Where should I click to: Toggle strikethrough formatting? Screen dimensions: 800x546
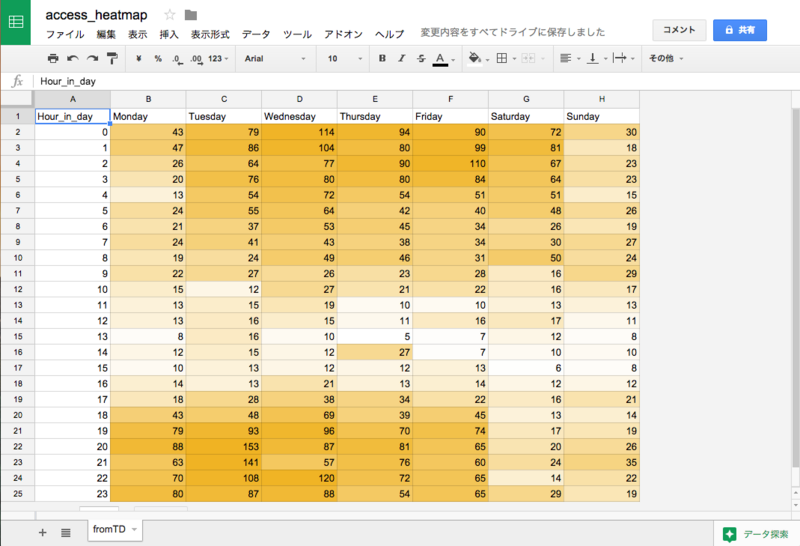pos(421,58)
